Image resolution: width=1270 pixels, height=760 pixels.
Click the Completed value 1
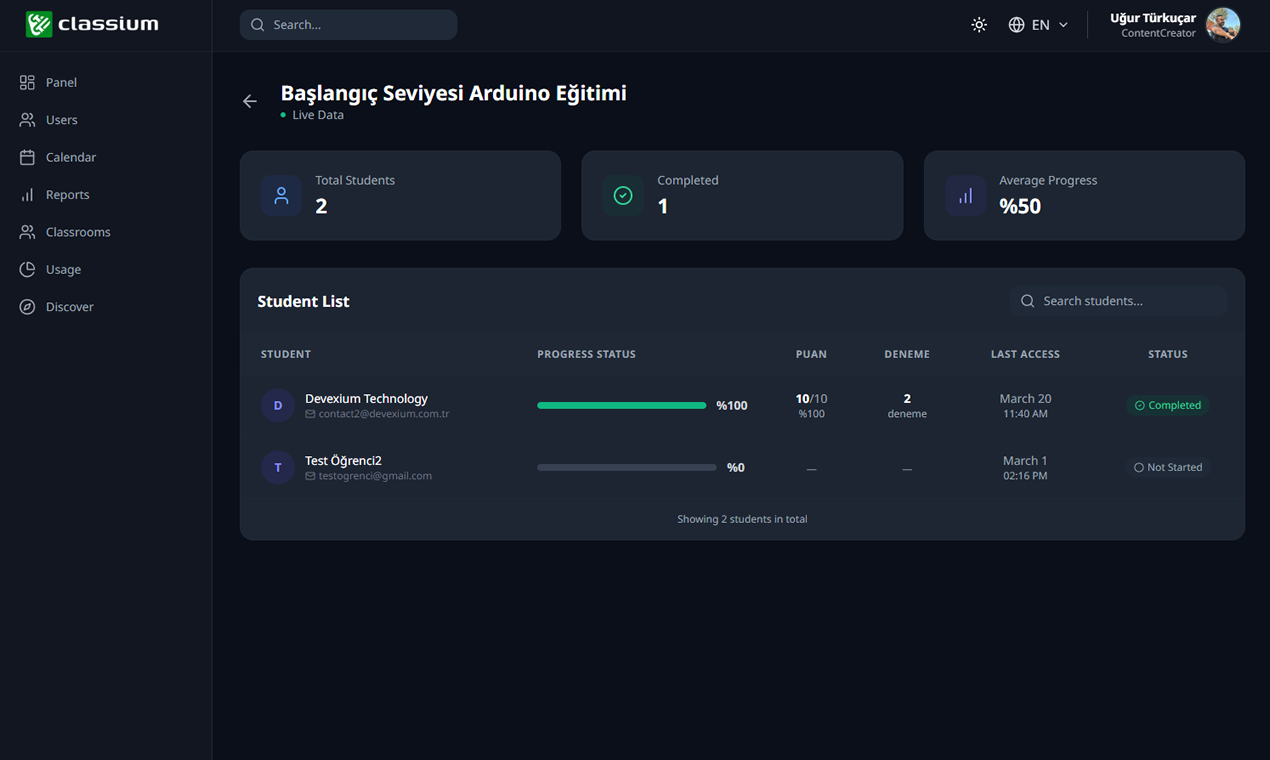pyautogui.click(x=663, y=206)
